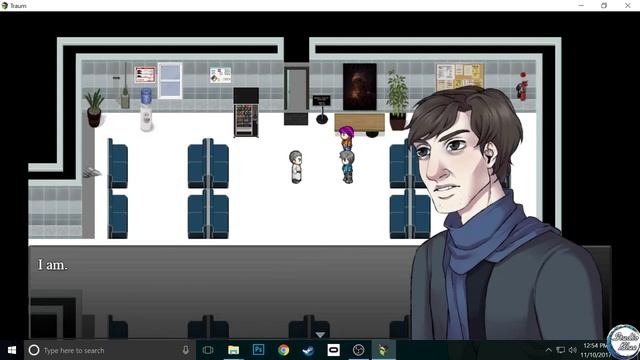Image resolution: width=640 pixels, height=360 pixels.
Task: Minimize the Traum window
Action: click(581, 6)
